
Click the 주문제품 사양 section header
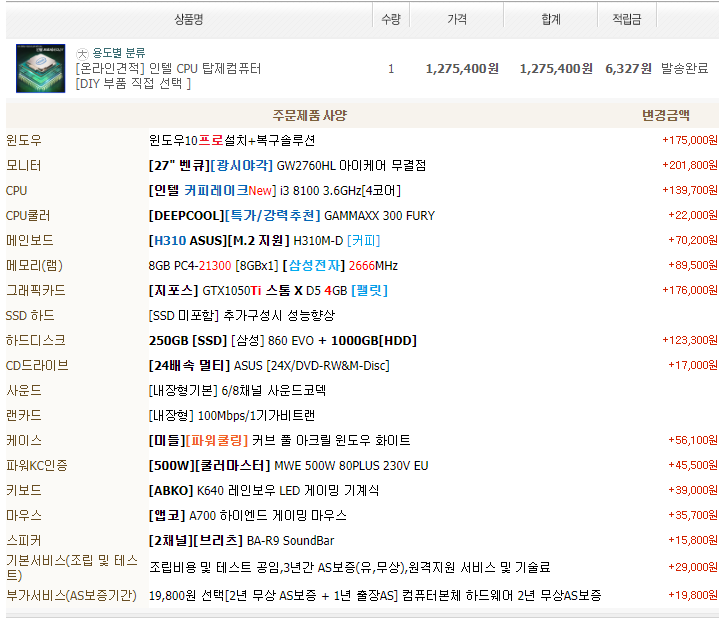coord(309,115)
